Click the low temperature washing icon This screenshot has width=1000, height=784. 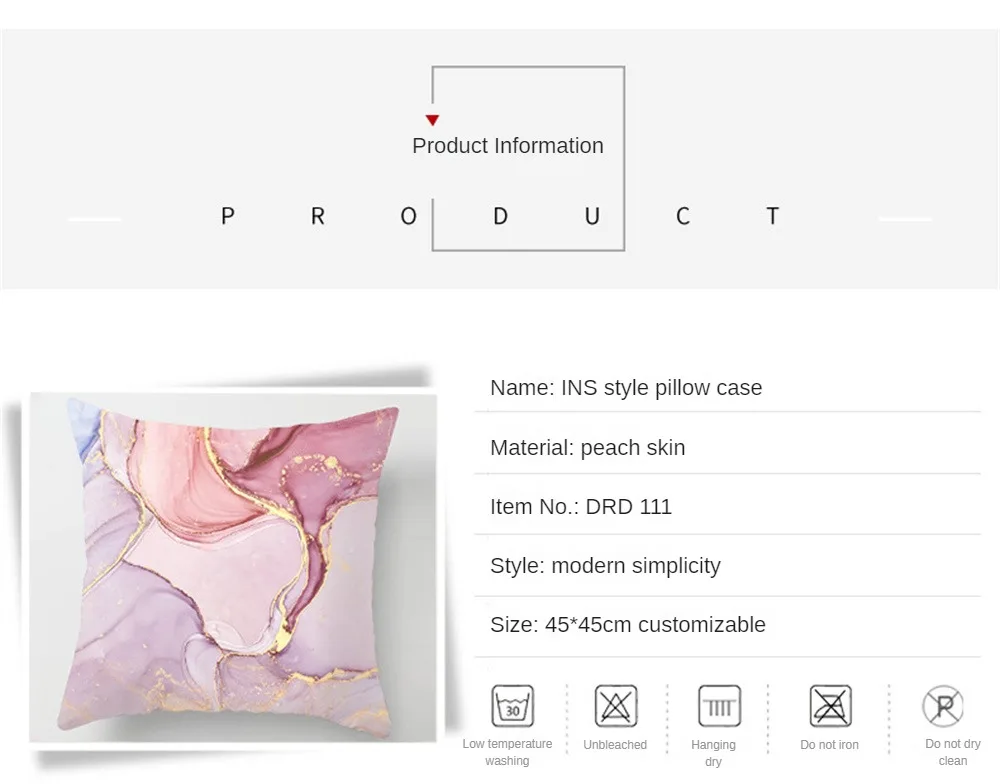coord(512,706)
